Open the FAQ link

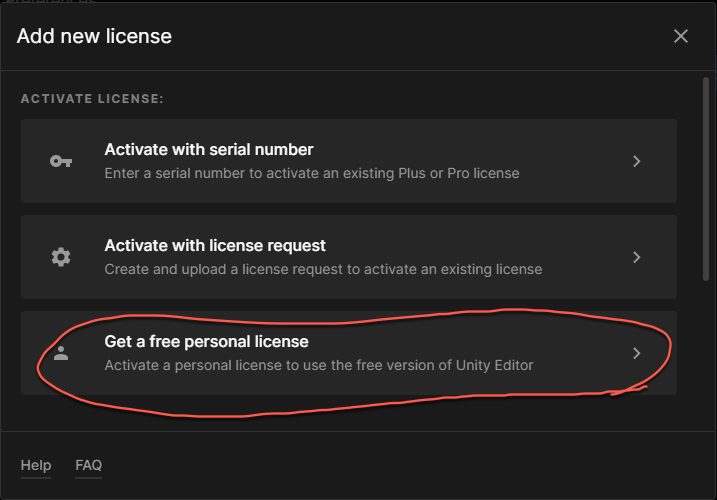pos(89,465)
